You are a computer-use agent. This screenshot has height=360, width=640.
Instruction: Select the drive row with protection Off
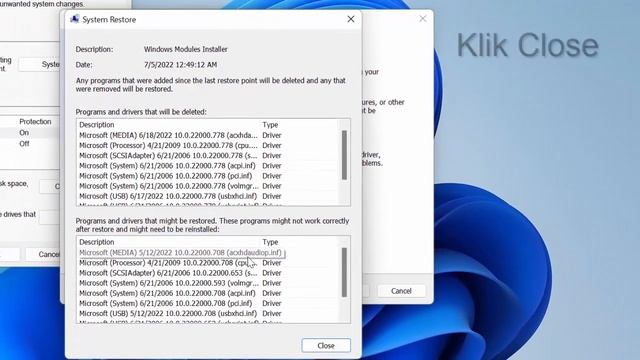29,144
